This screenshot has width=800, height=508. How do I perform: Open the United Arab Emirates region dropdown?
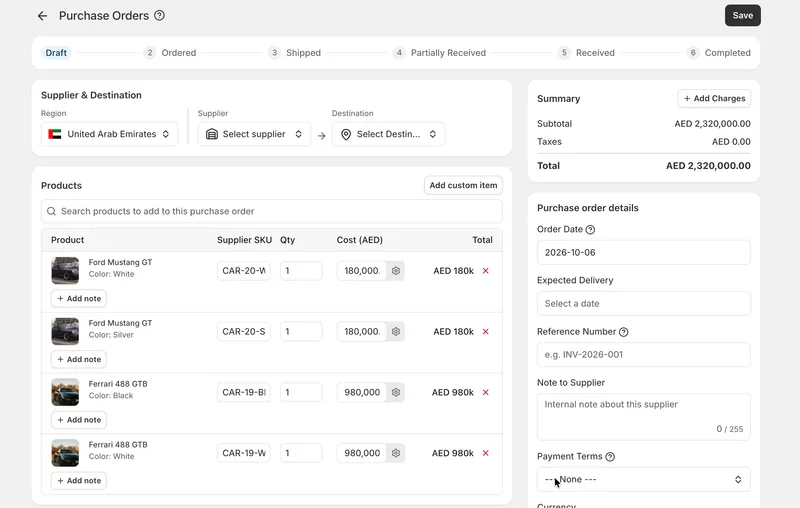point(110,134)
